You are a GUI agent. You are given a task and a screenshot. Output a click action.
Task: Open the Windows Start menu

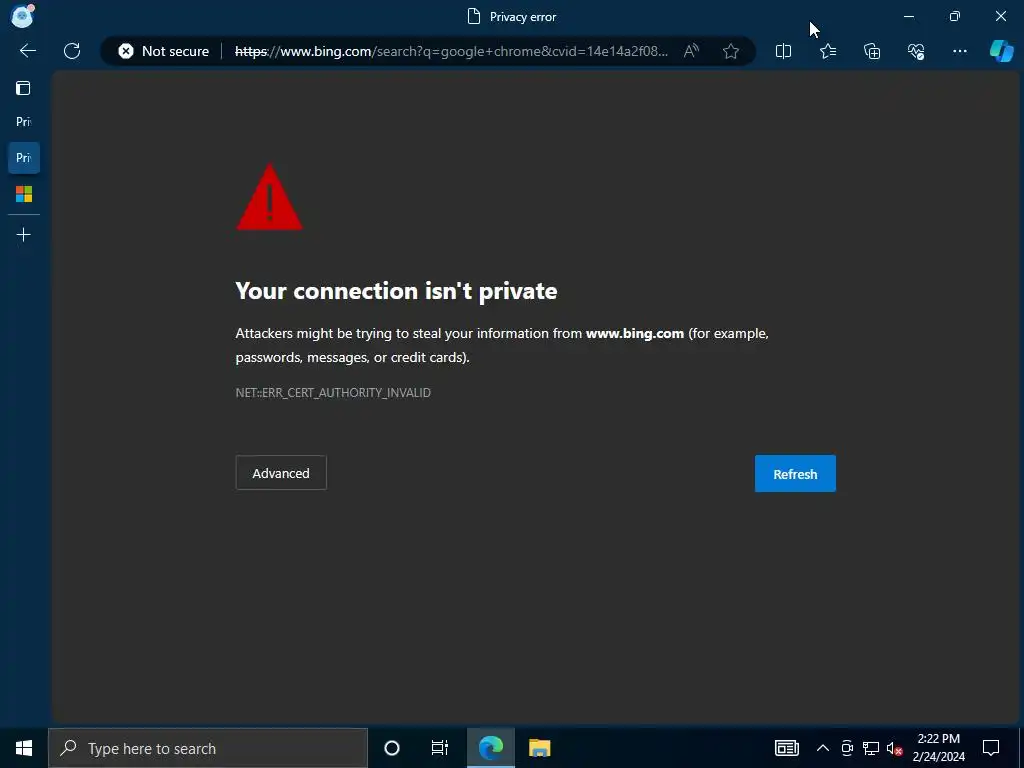(x=24, y=748)
